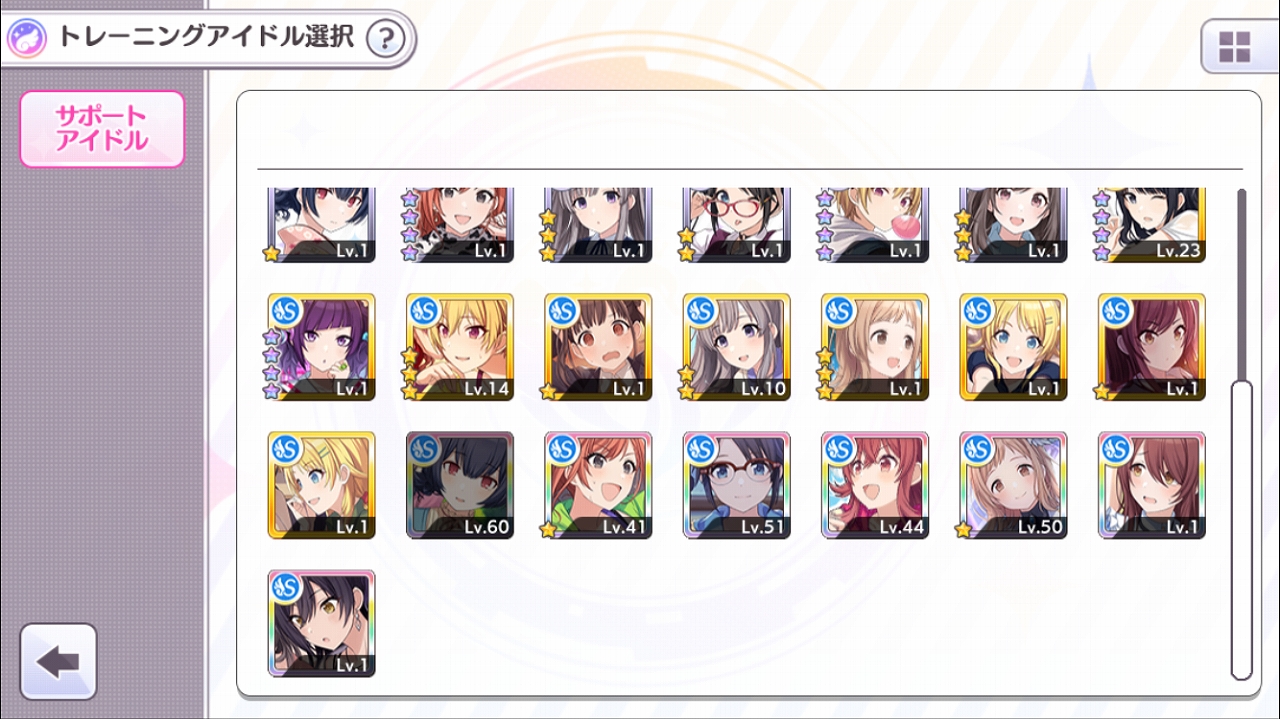Select the Lv.41 orange-haired idol card
1280x719 pixels.
coord(598,485)
